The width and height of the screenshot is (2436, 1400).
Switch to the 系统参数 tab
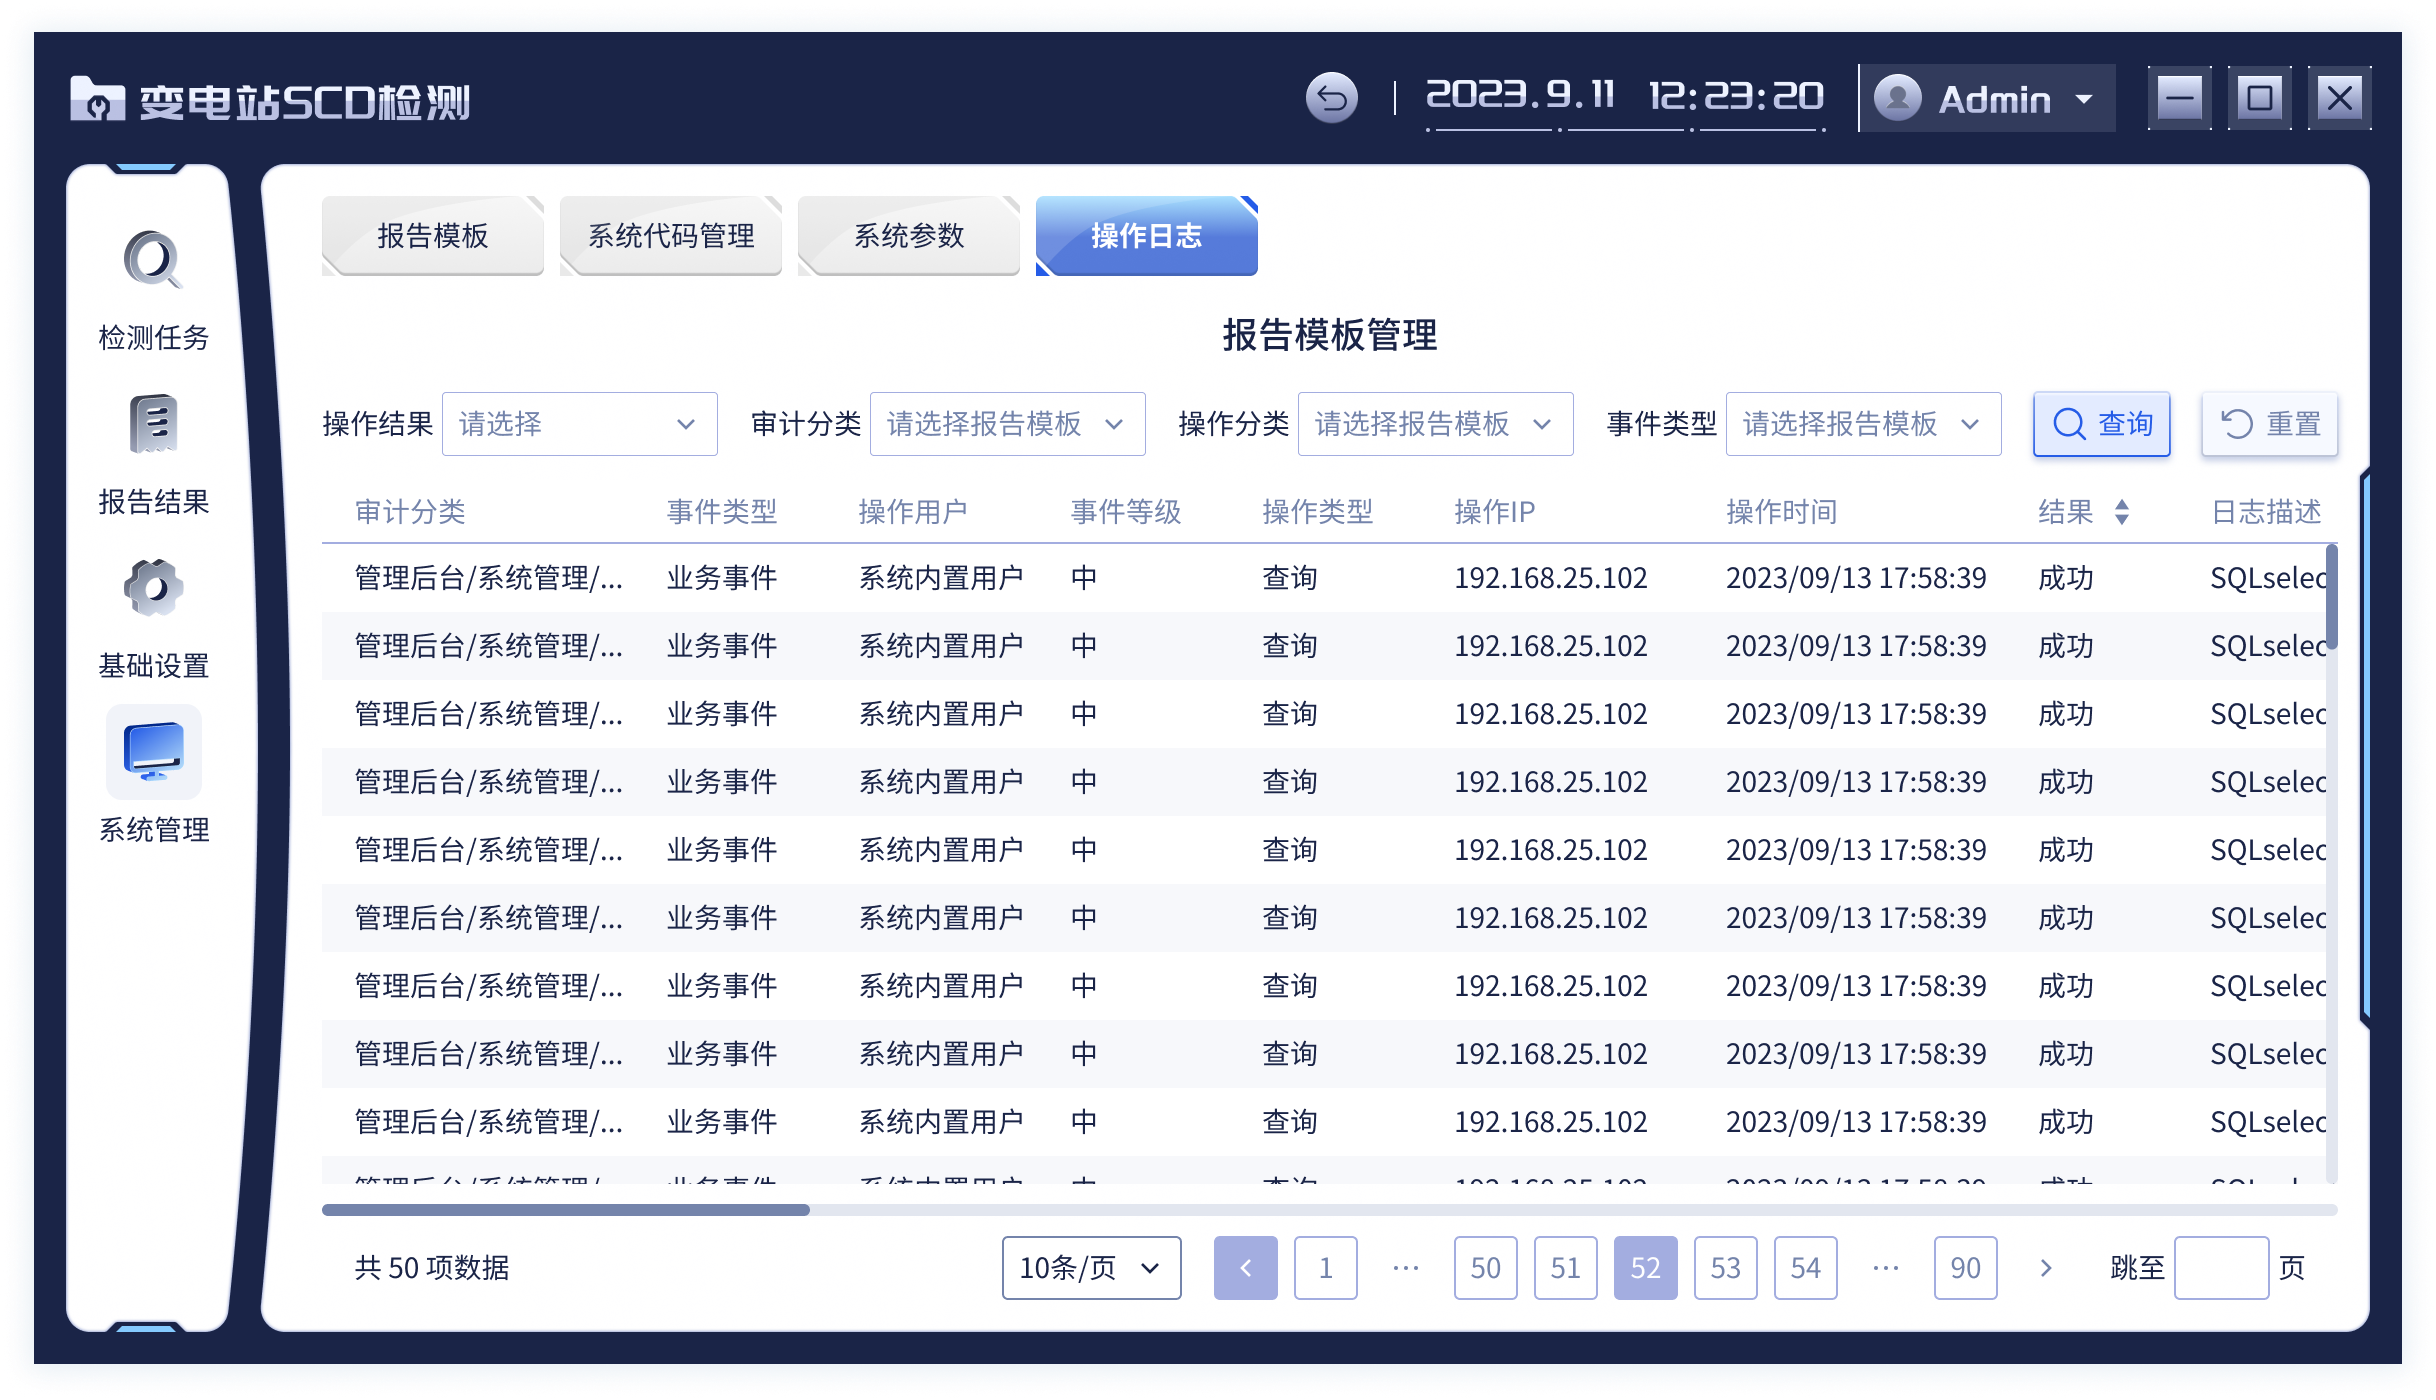(909, 236)
